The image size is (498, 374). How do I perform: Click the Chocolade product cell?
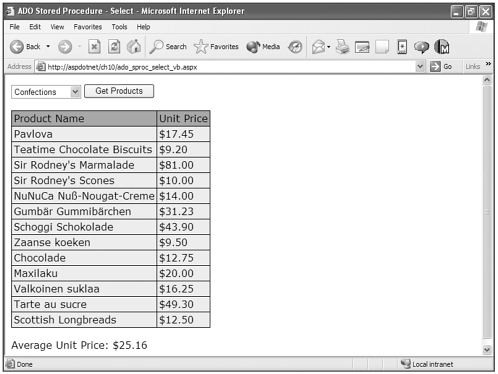pyautogui.click(x=84, y=258)
